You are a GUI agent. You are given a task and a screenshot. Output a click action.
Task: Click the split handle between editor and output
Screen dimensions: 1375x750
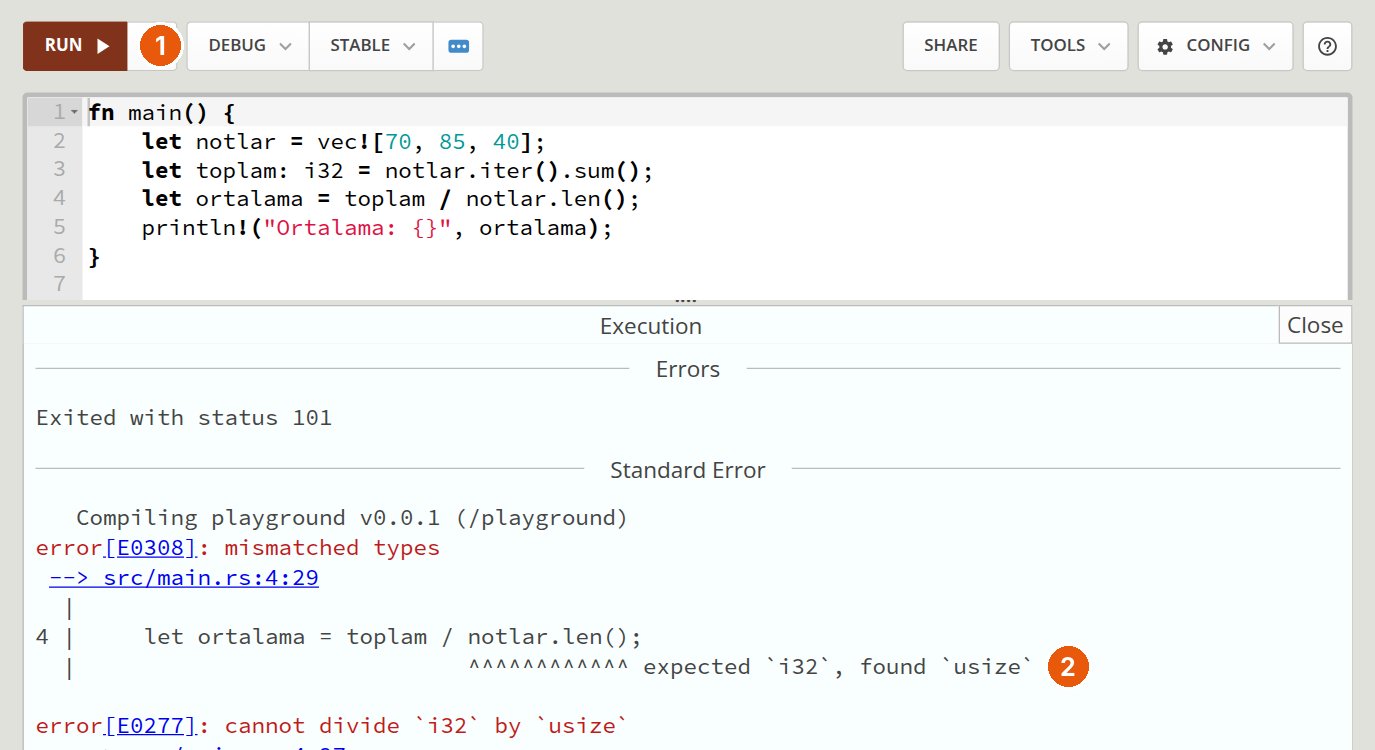coord(686,300)
